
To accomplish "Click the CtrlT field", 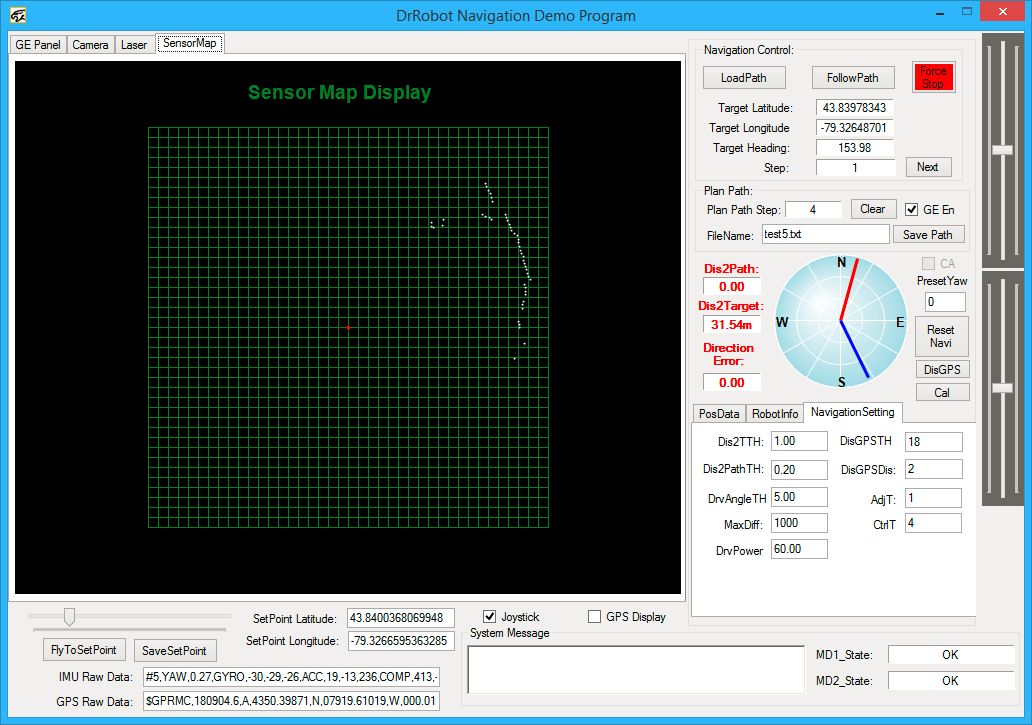I will point(933,523).
